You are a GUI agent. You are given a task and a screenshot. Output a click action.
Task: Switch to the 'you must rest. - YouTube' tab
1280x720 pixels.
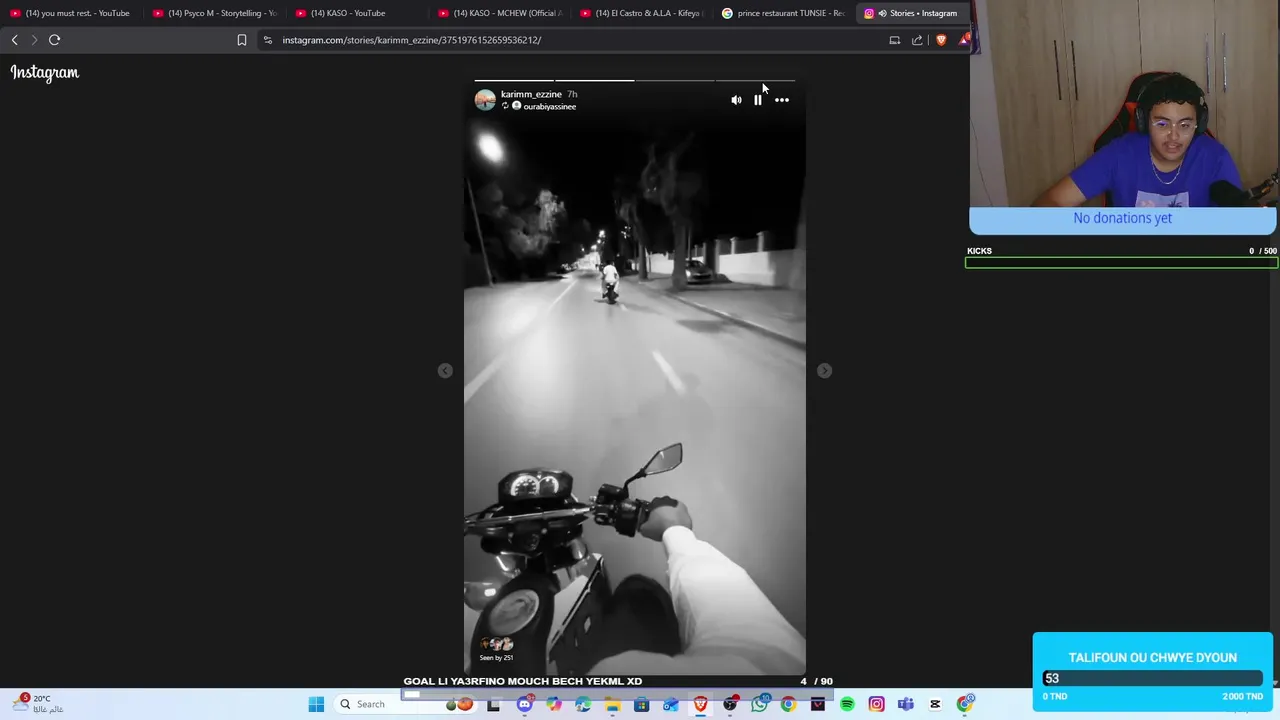click(71, 13)
